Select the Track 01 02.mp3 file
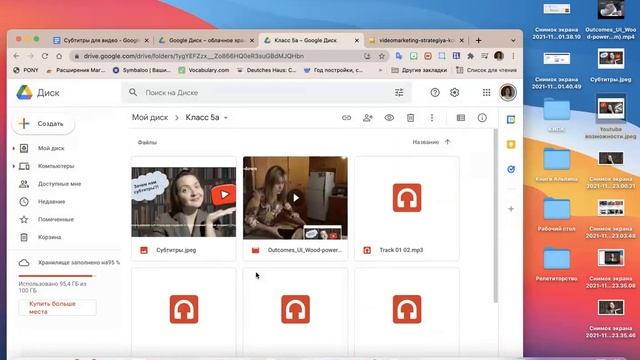The height and width of the screenshot is (360, 640). (x=407, y=208)
